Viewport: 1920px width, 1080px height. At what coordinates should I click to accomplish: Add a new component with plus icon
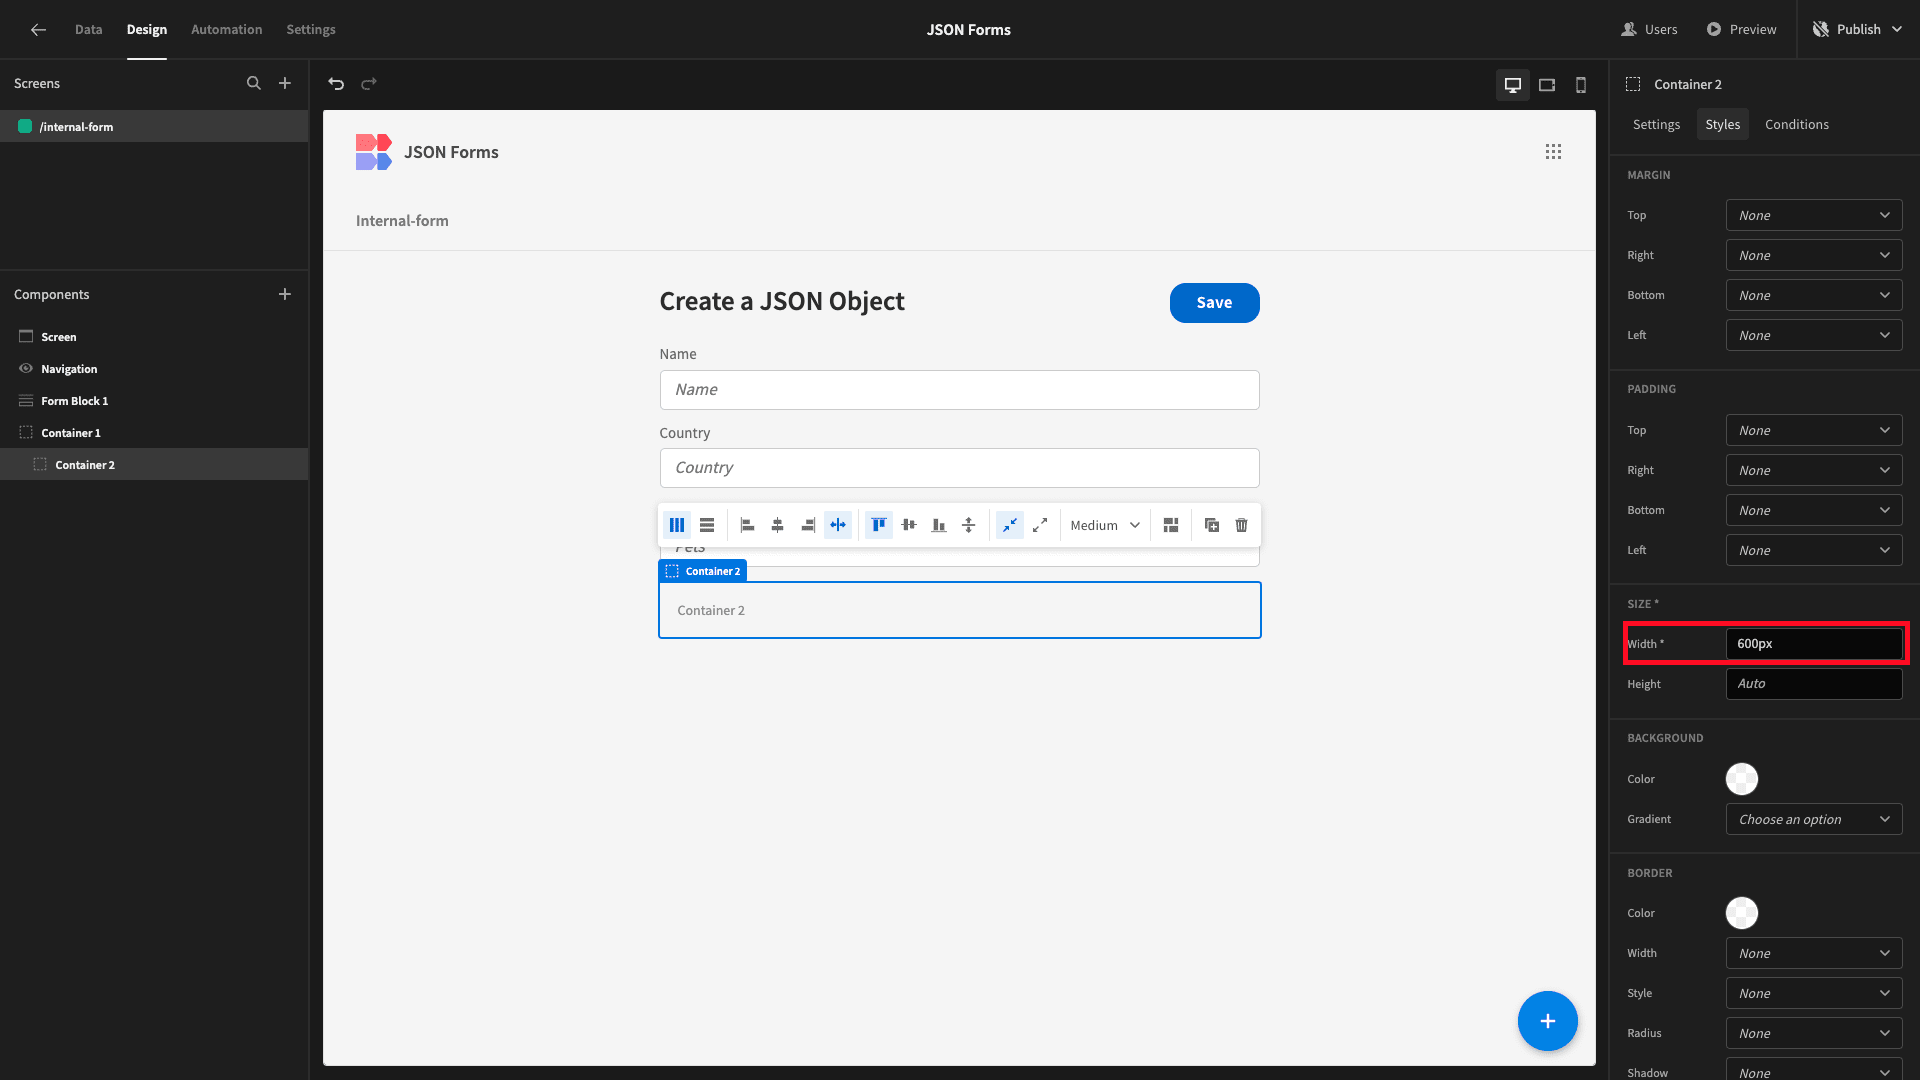285,294
